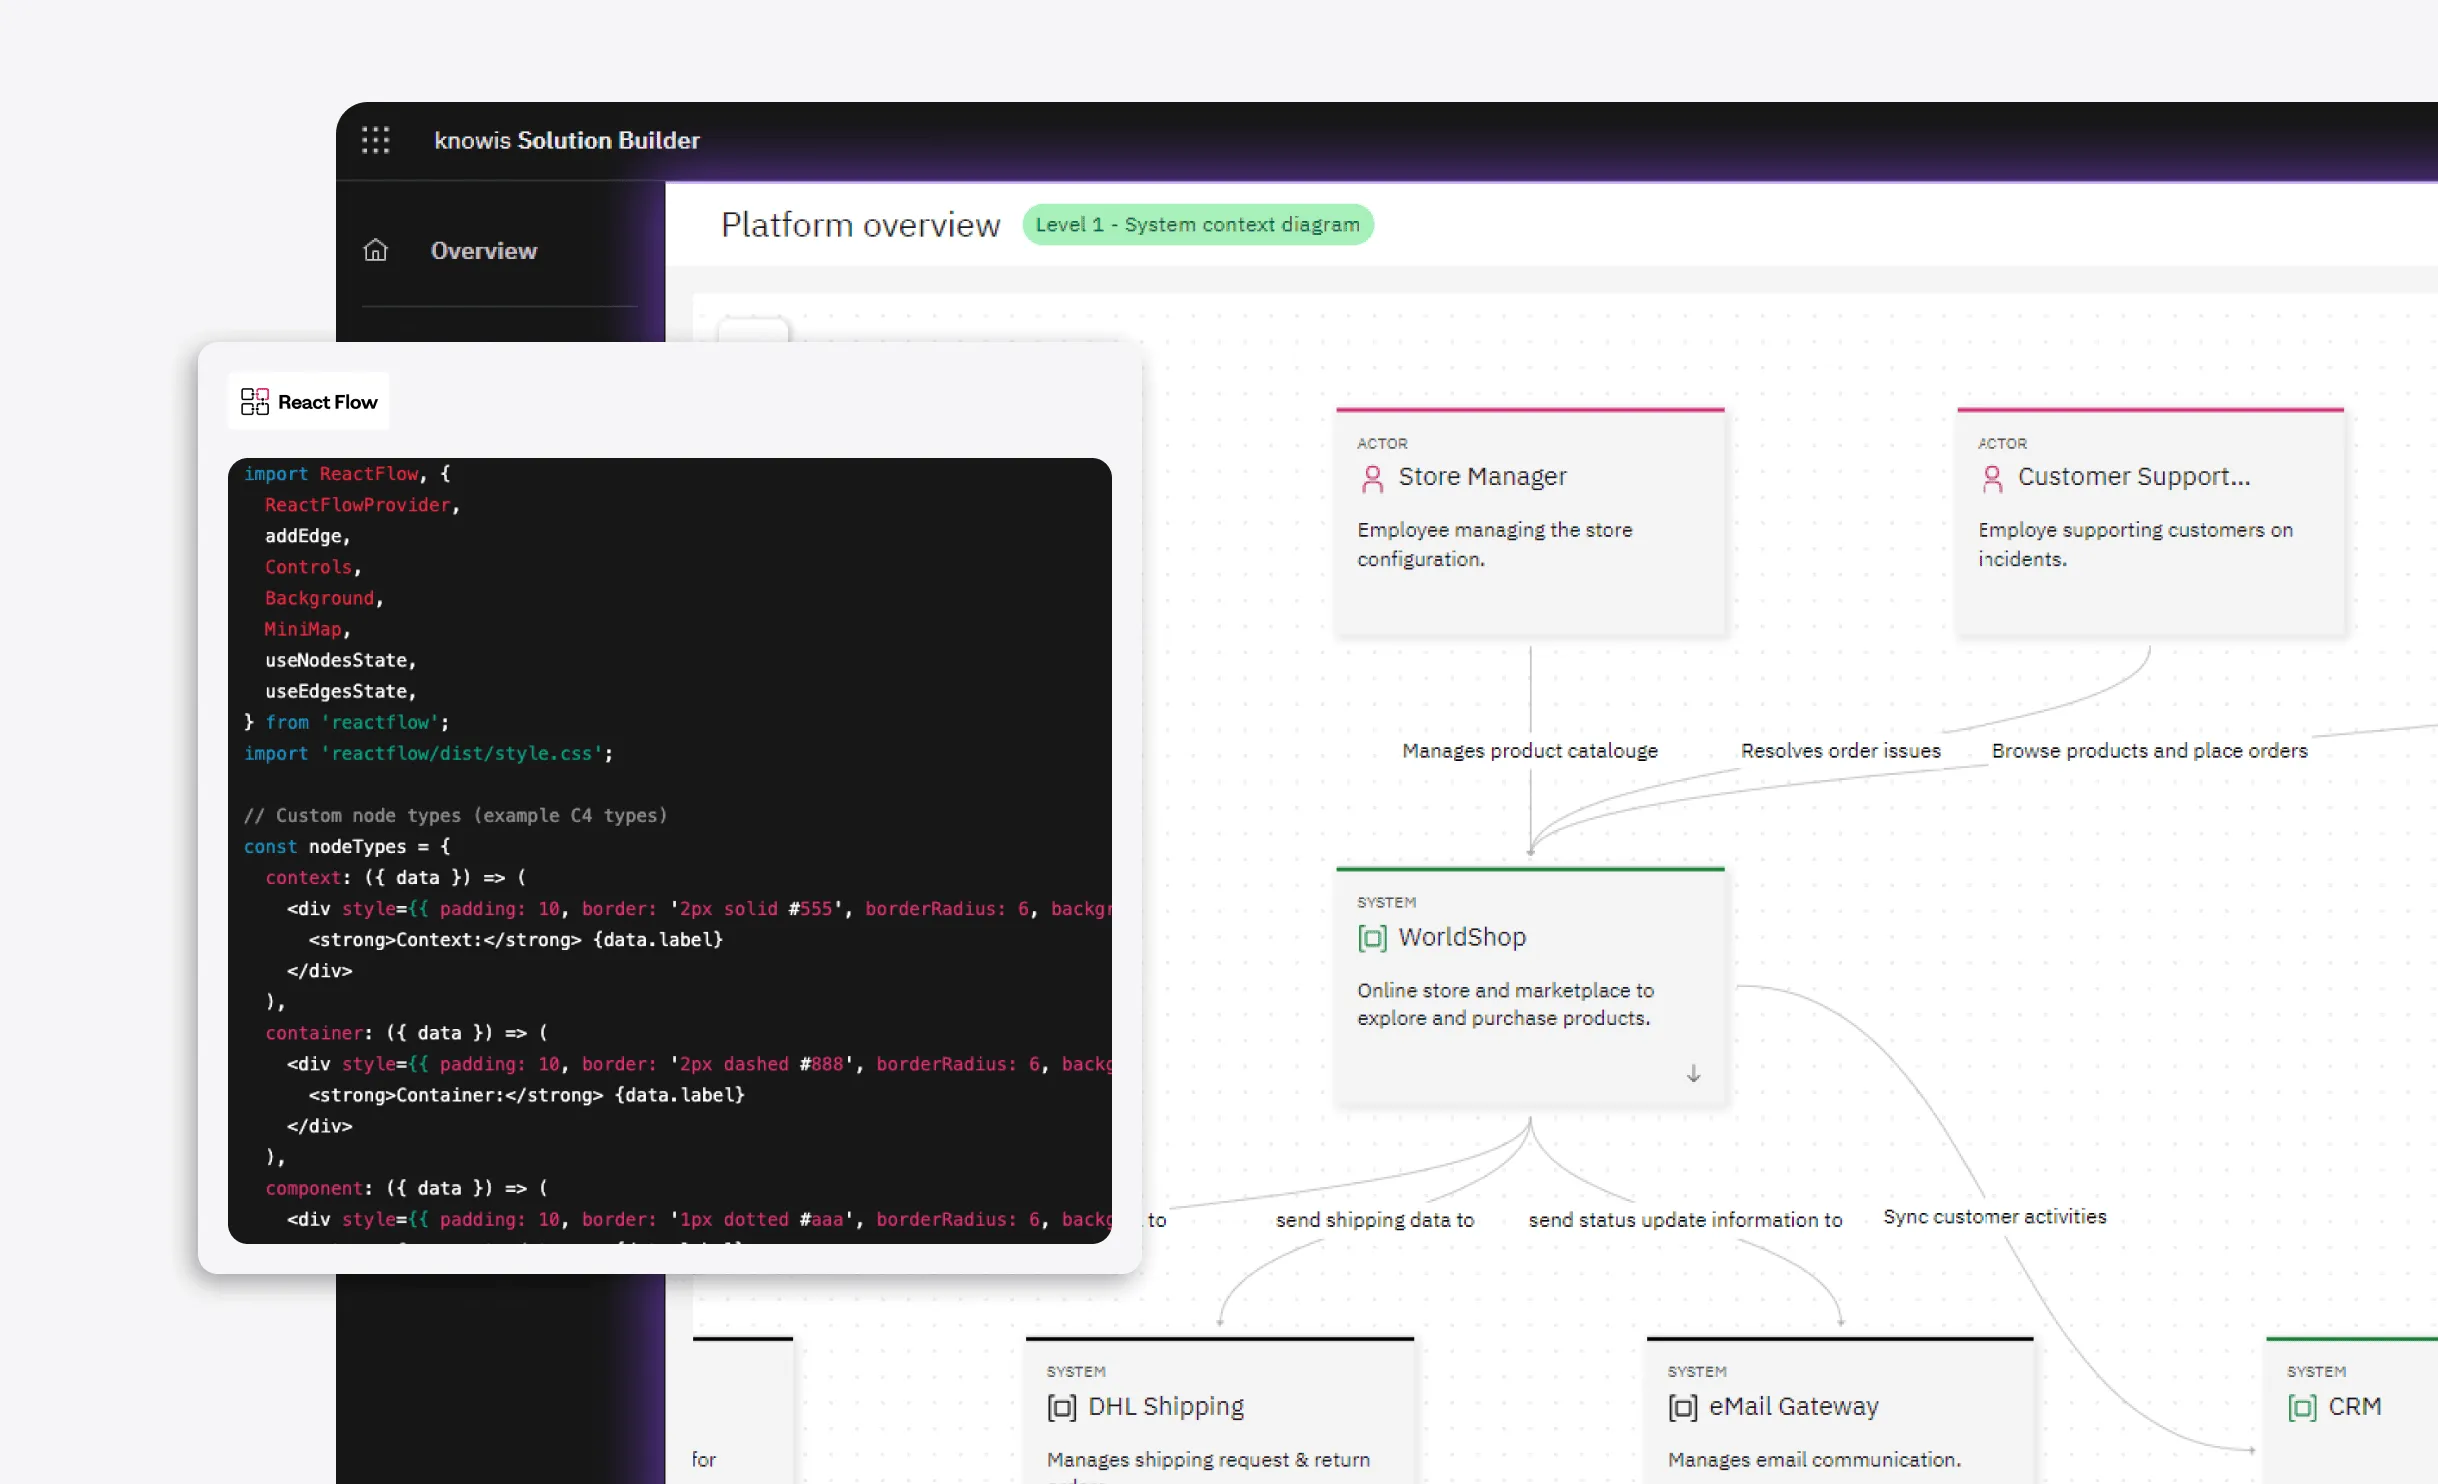Click 'component: ({ data }) => (' line
This screenshot has width=2438, height=1484.
406,1188
